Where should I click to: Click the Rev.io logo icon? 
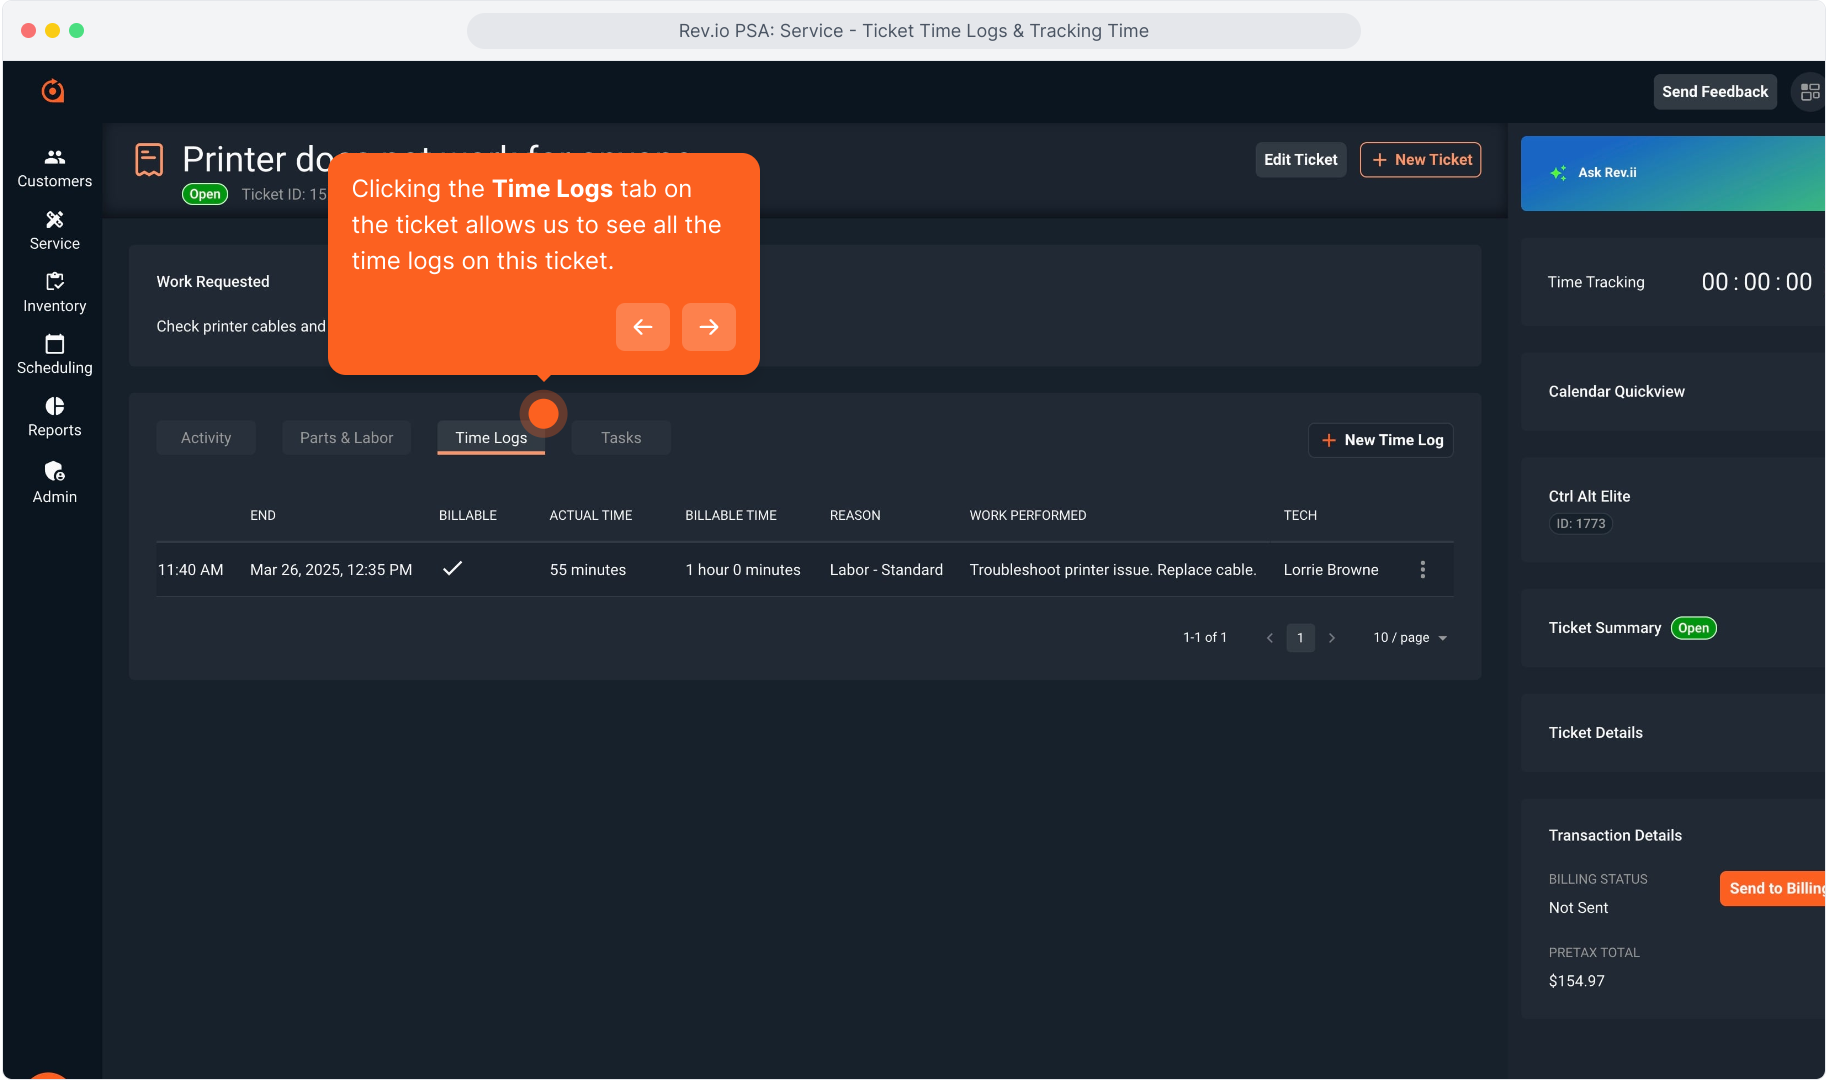point(53,91)
